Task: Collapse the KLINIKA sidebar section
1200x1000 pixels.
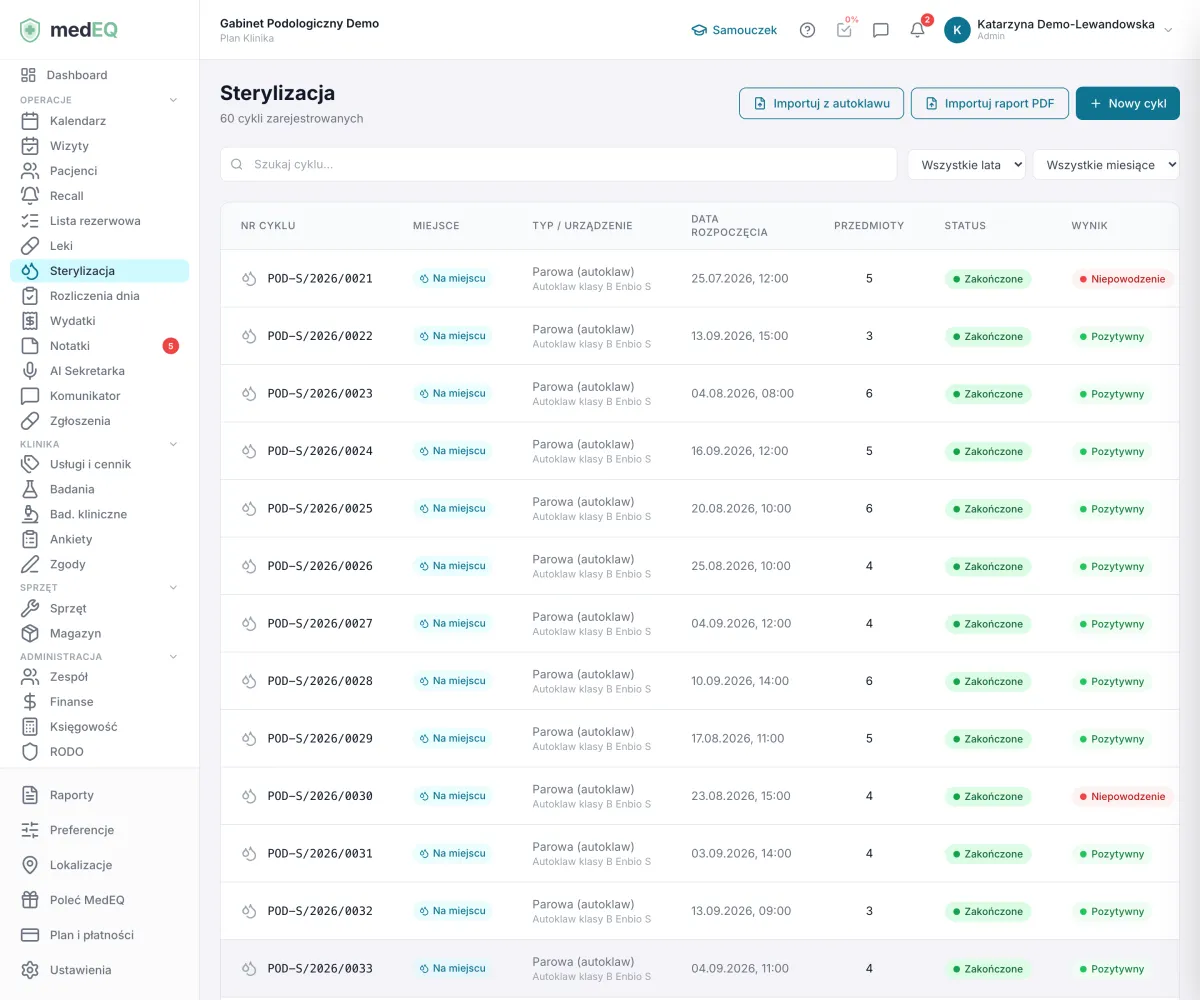Action: [x=173, y=444]
